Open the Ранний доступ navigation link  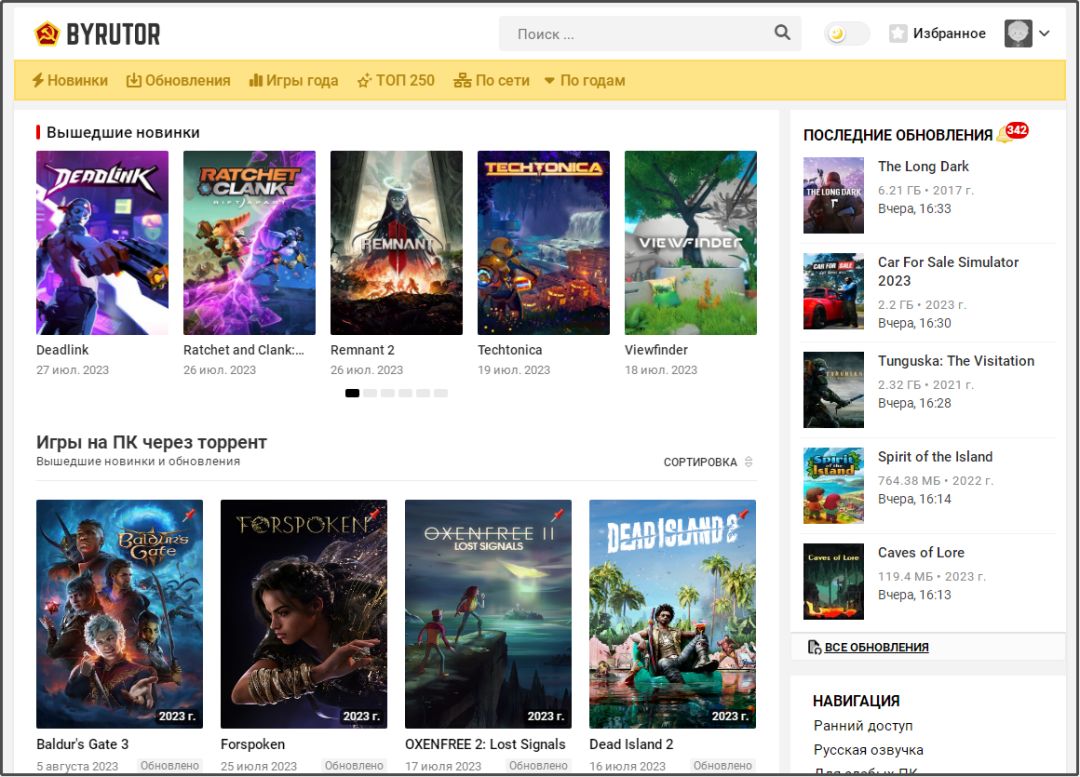(x=862, y=725)
